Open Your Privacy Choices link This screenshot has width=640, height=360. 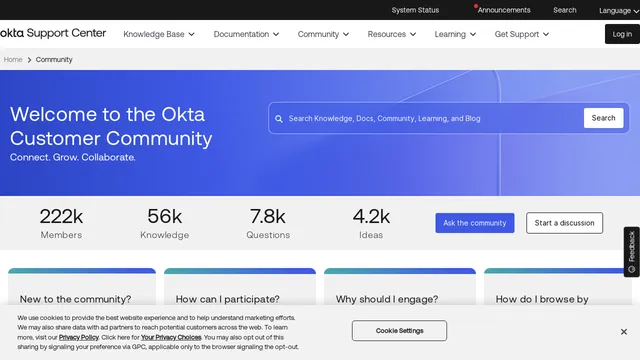pos(171,337)
